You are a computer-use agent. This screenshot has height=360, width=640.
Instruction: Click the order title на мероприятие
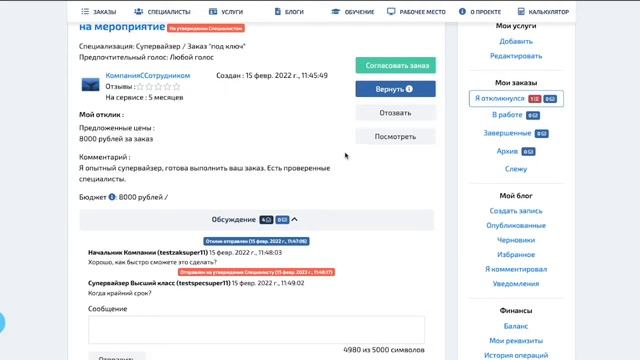122,27
